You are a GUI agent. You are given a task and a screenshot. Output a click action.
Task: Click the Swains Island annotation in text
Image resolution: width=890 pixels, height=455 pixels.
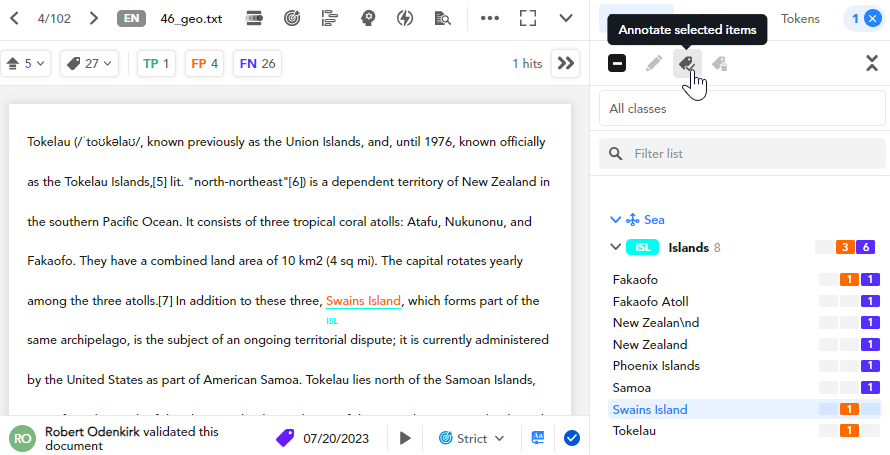click(x=363, y=301)
